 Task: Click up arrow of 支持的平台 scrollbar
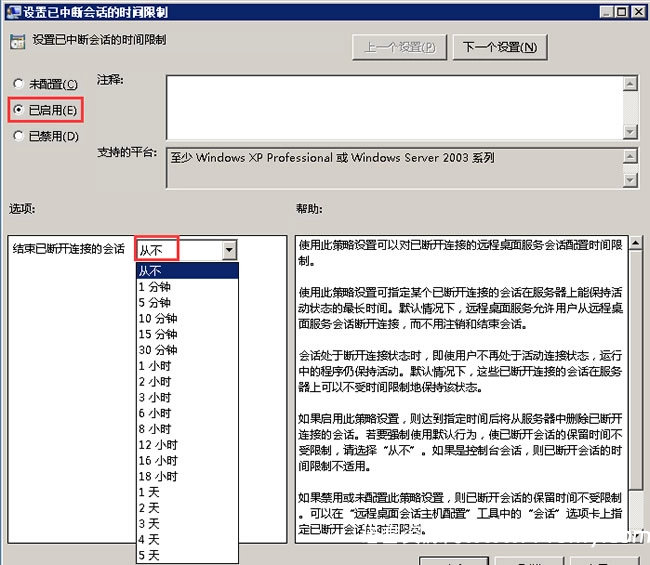click(630, 156)
